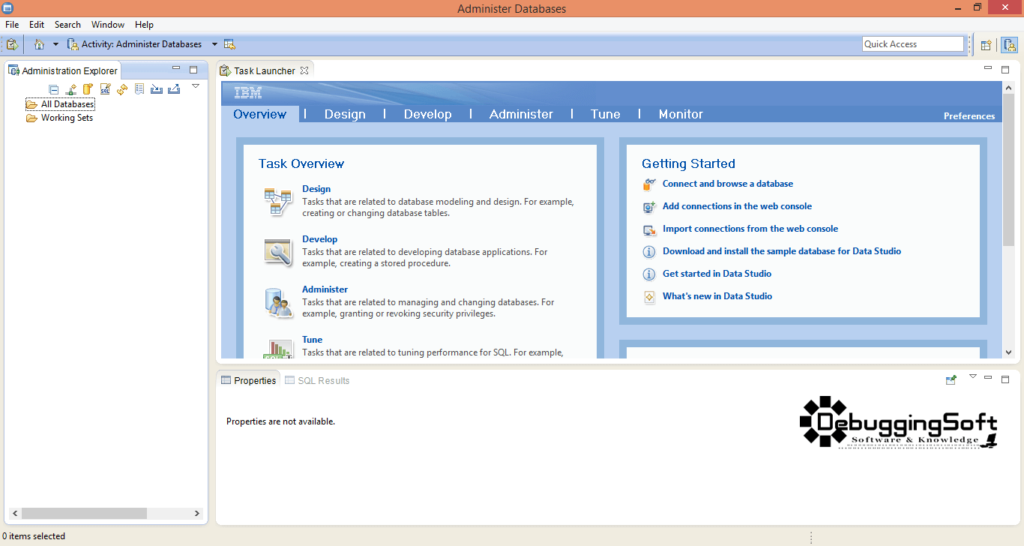This screenshot has height=546, width=1024.
Task: Click the yellow Refresh arrows icon
Action: (122, 89)
